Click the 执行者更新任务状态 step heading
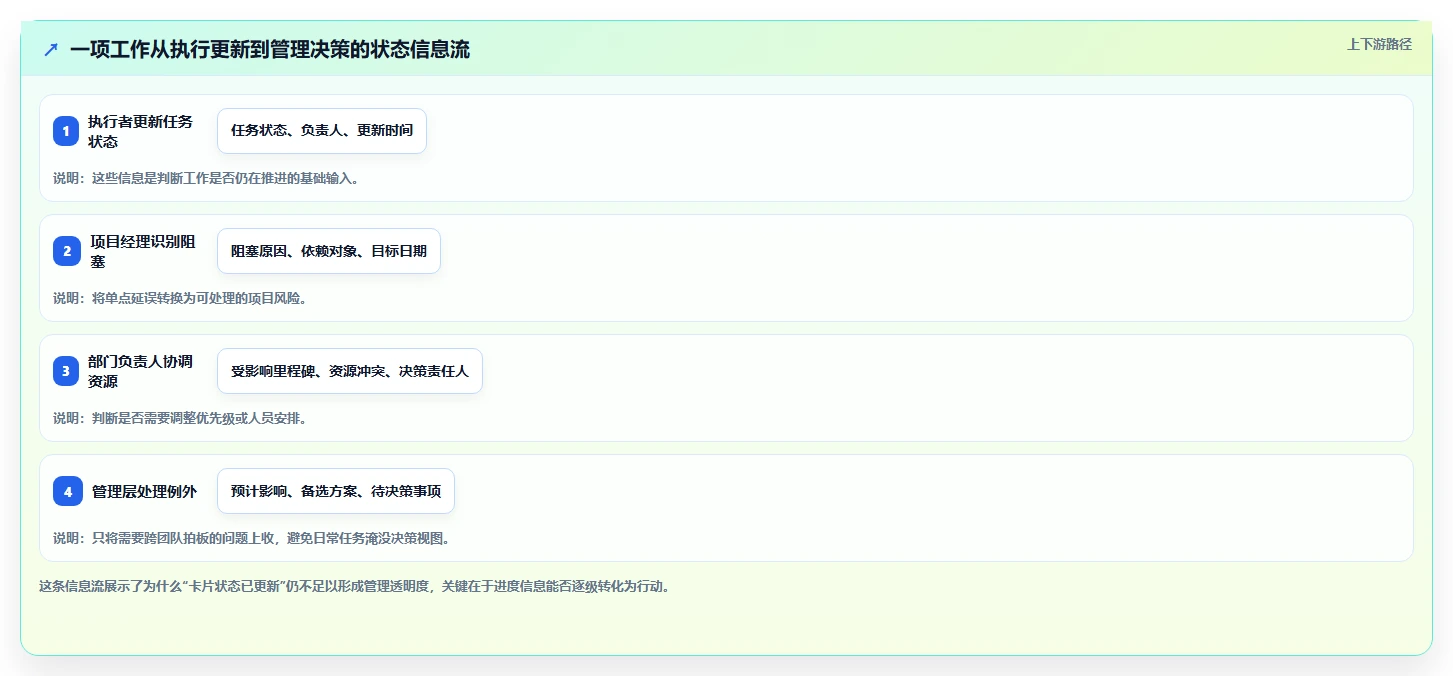The image size is (1453, 676). 141,131
